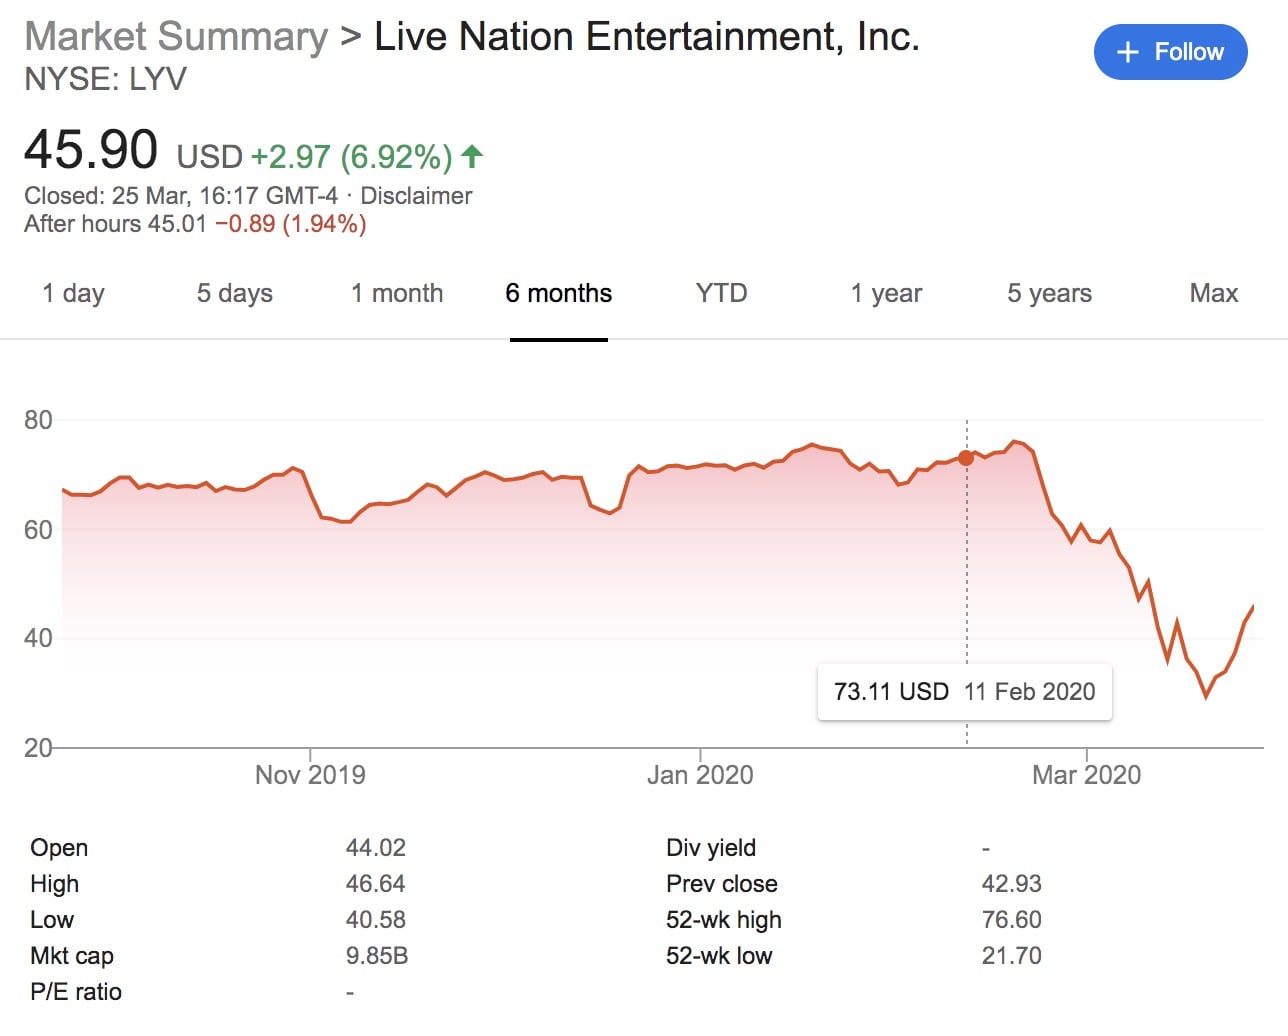Click the Mar 2020 axis label
The width and height of the screenshot is (1288, 1036).
pos(1086,775)
